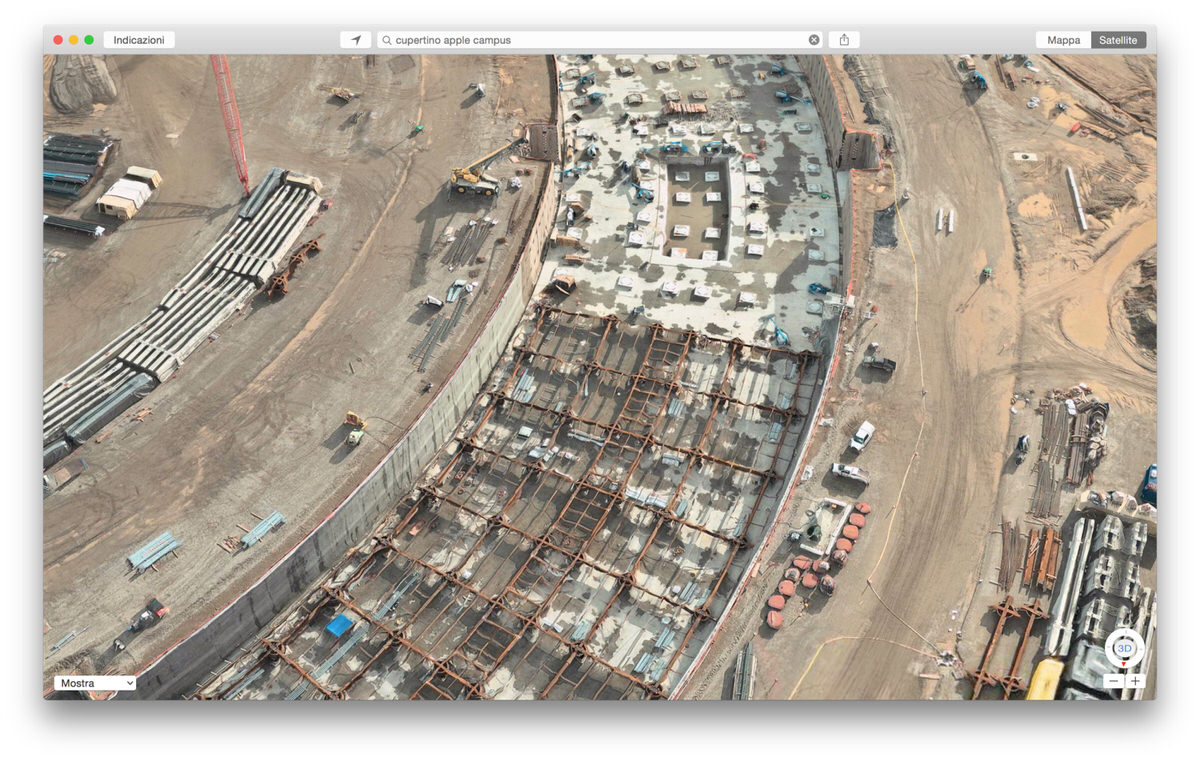
Task: Select the Satellite view tab
Action: click(x=1118, y=40)
